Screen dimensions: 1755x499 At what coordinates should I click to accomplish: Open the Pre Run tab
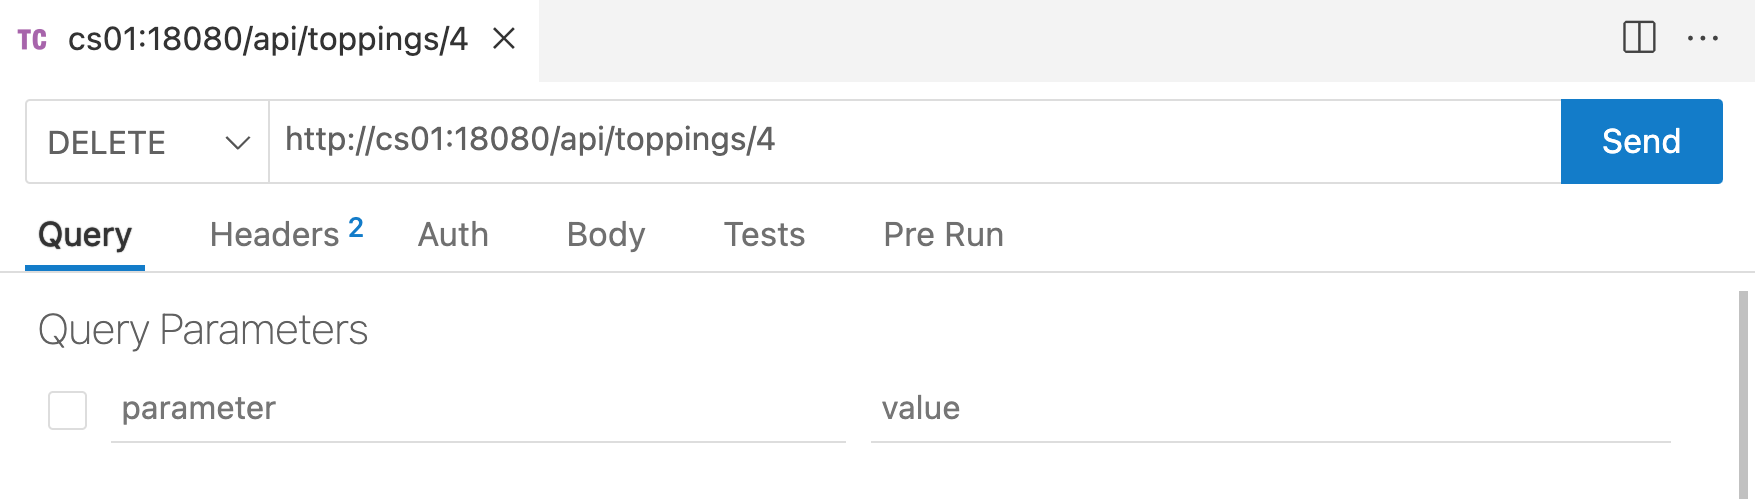point(943,234)
